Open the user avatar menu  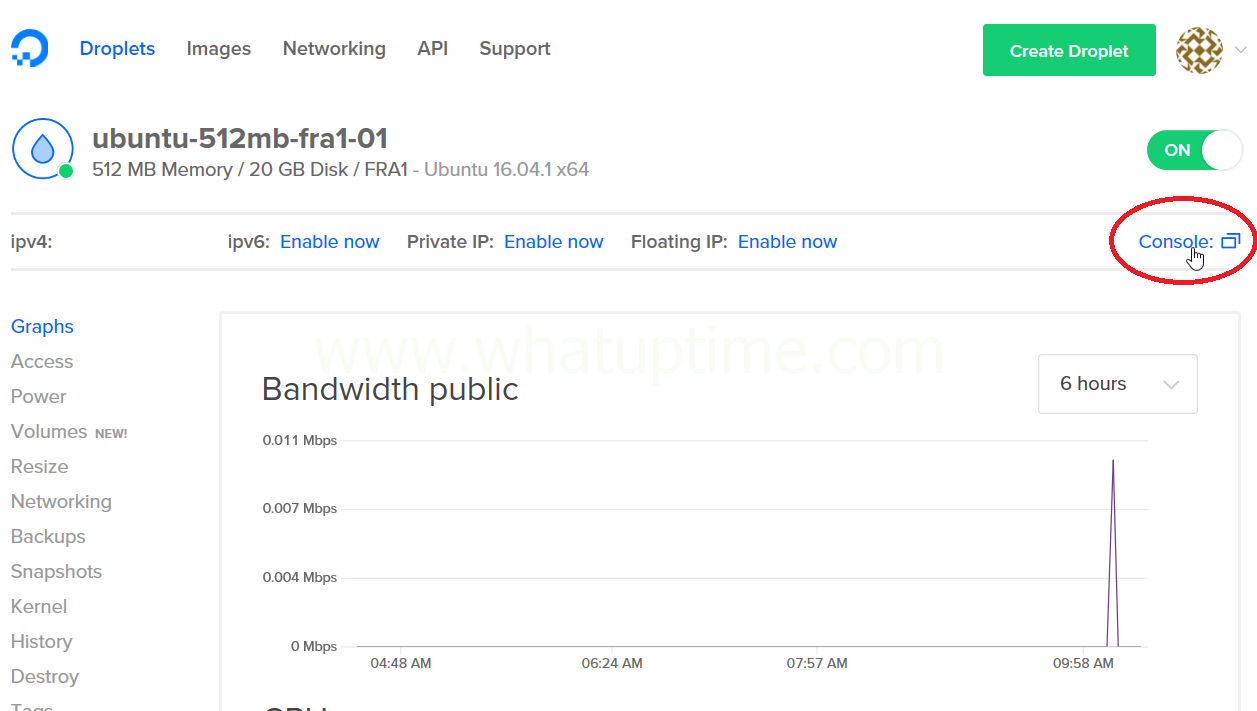(1198, 50)
